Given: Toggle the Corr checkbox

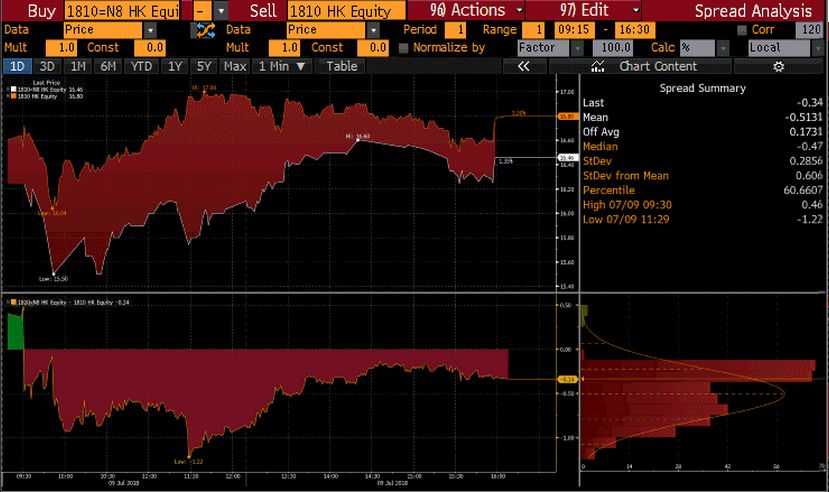Looking at the screenshot, I should [742, 31].
